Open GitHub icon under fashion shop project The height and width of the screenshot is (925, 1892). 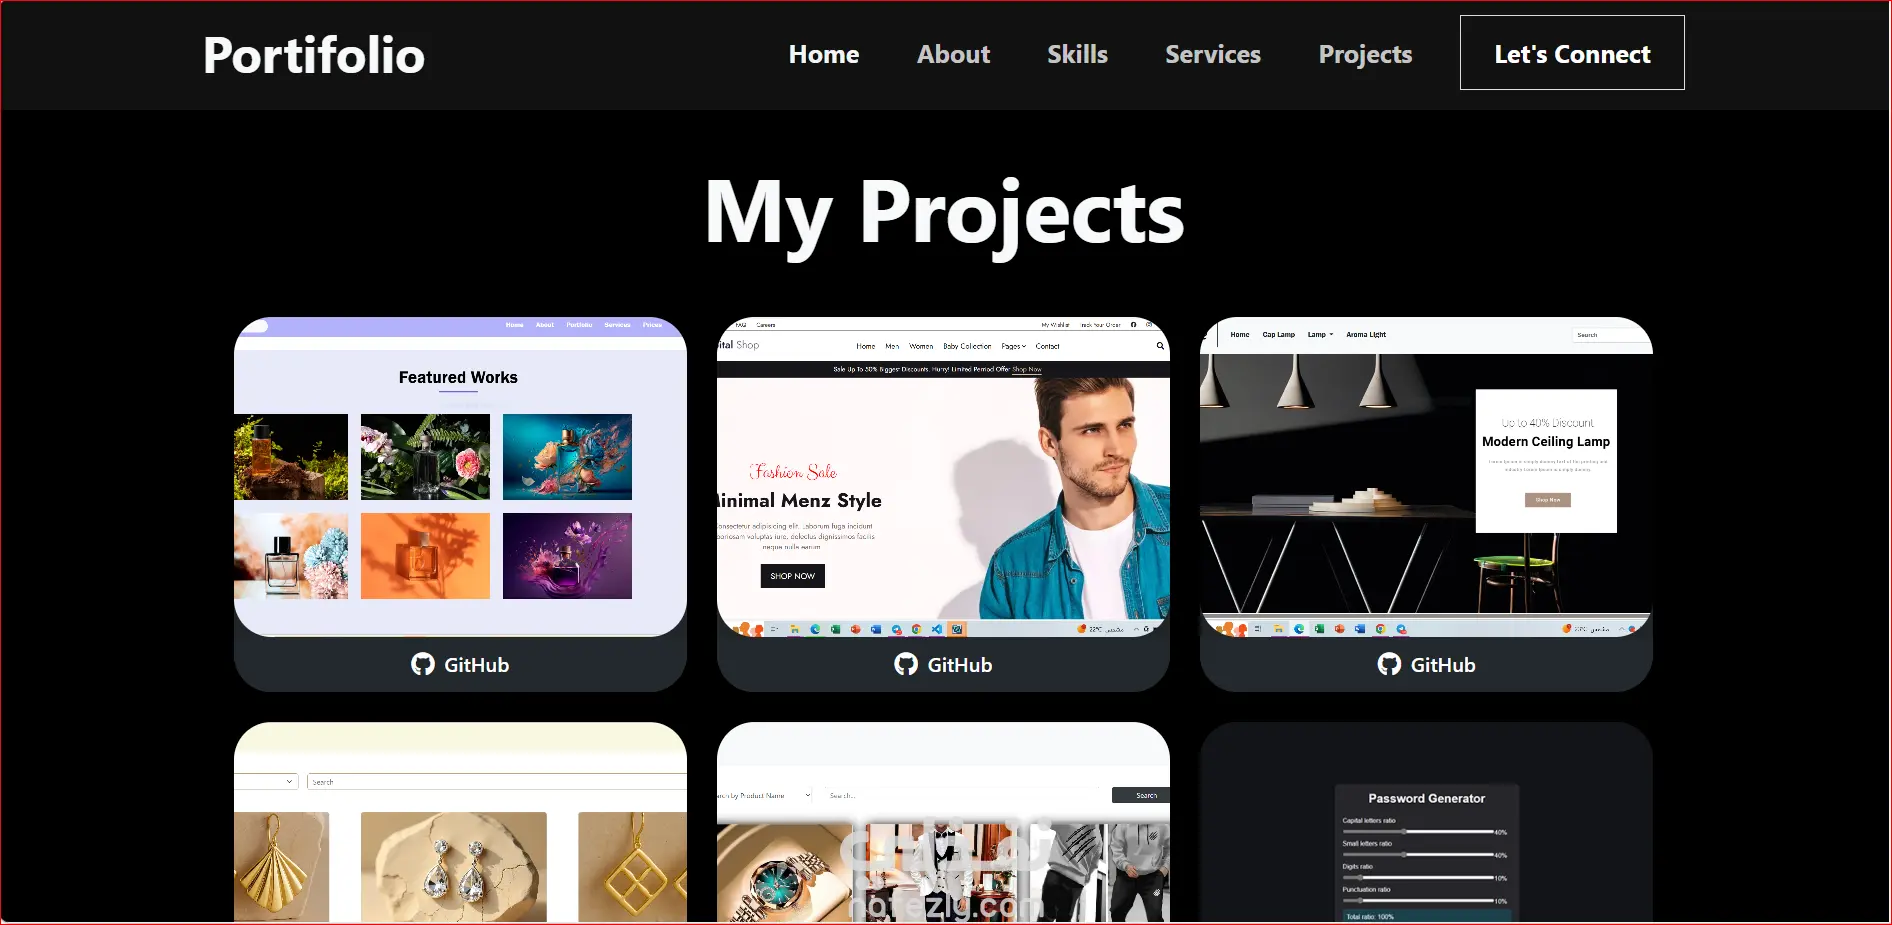tap(906, 664)
